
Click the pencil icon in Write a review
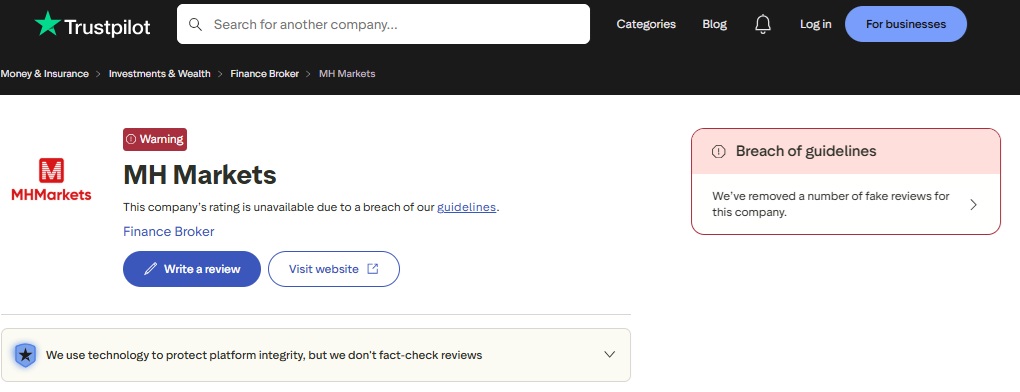150,269
